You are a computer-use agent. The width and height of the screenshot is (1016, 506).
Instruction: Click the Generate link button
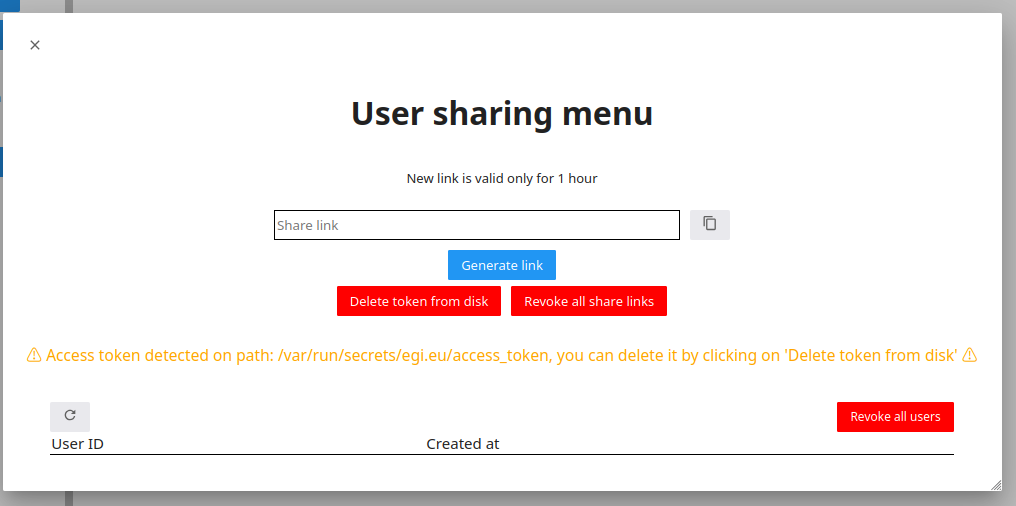(x=502, y=265)
